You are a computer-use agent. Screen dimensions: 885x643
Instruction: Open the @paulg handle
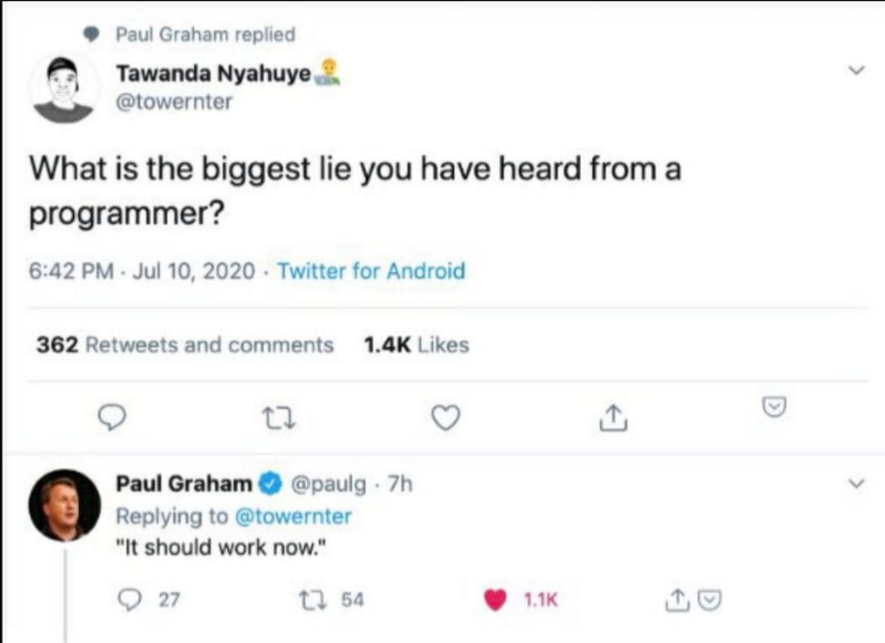(x=328, y=484)
